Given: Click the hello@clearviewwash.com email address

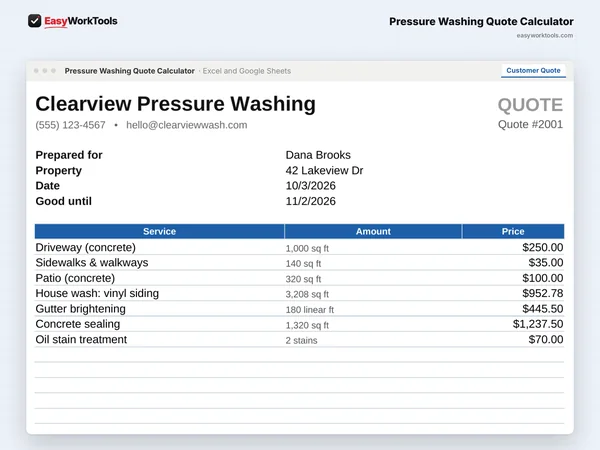Looking at the screenshot, I should [187, 125].
